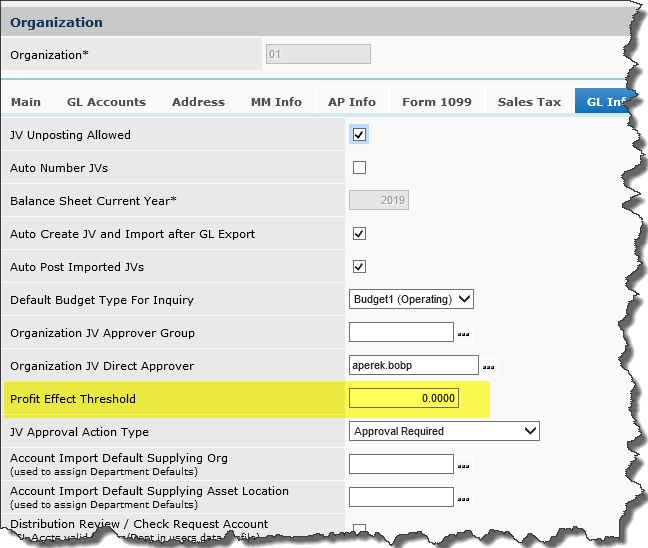Viewport: 648px width, 548px height.
Task: Enable Auto Number JVs checkbox
Action: point(360,168)
